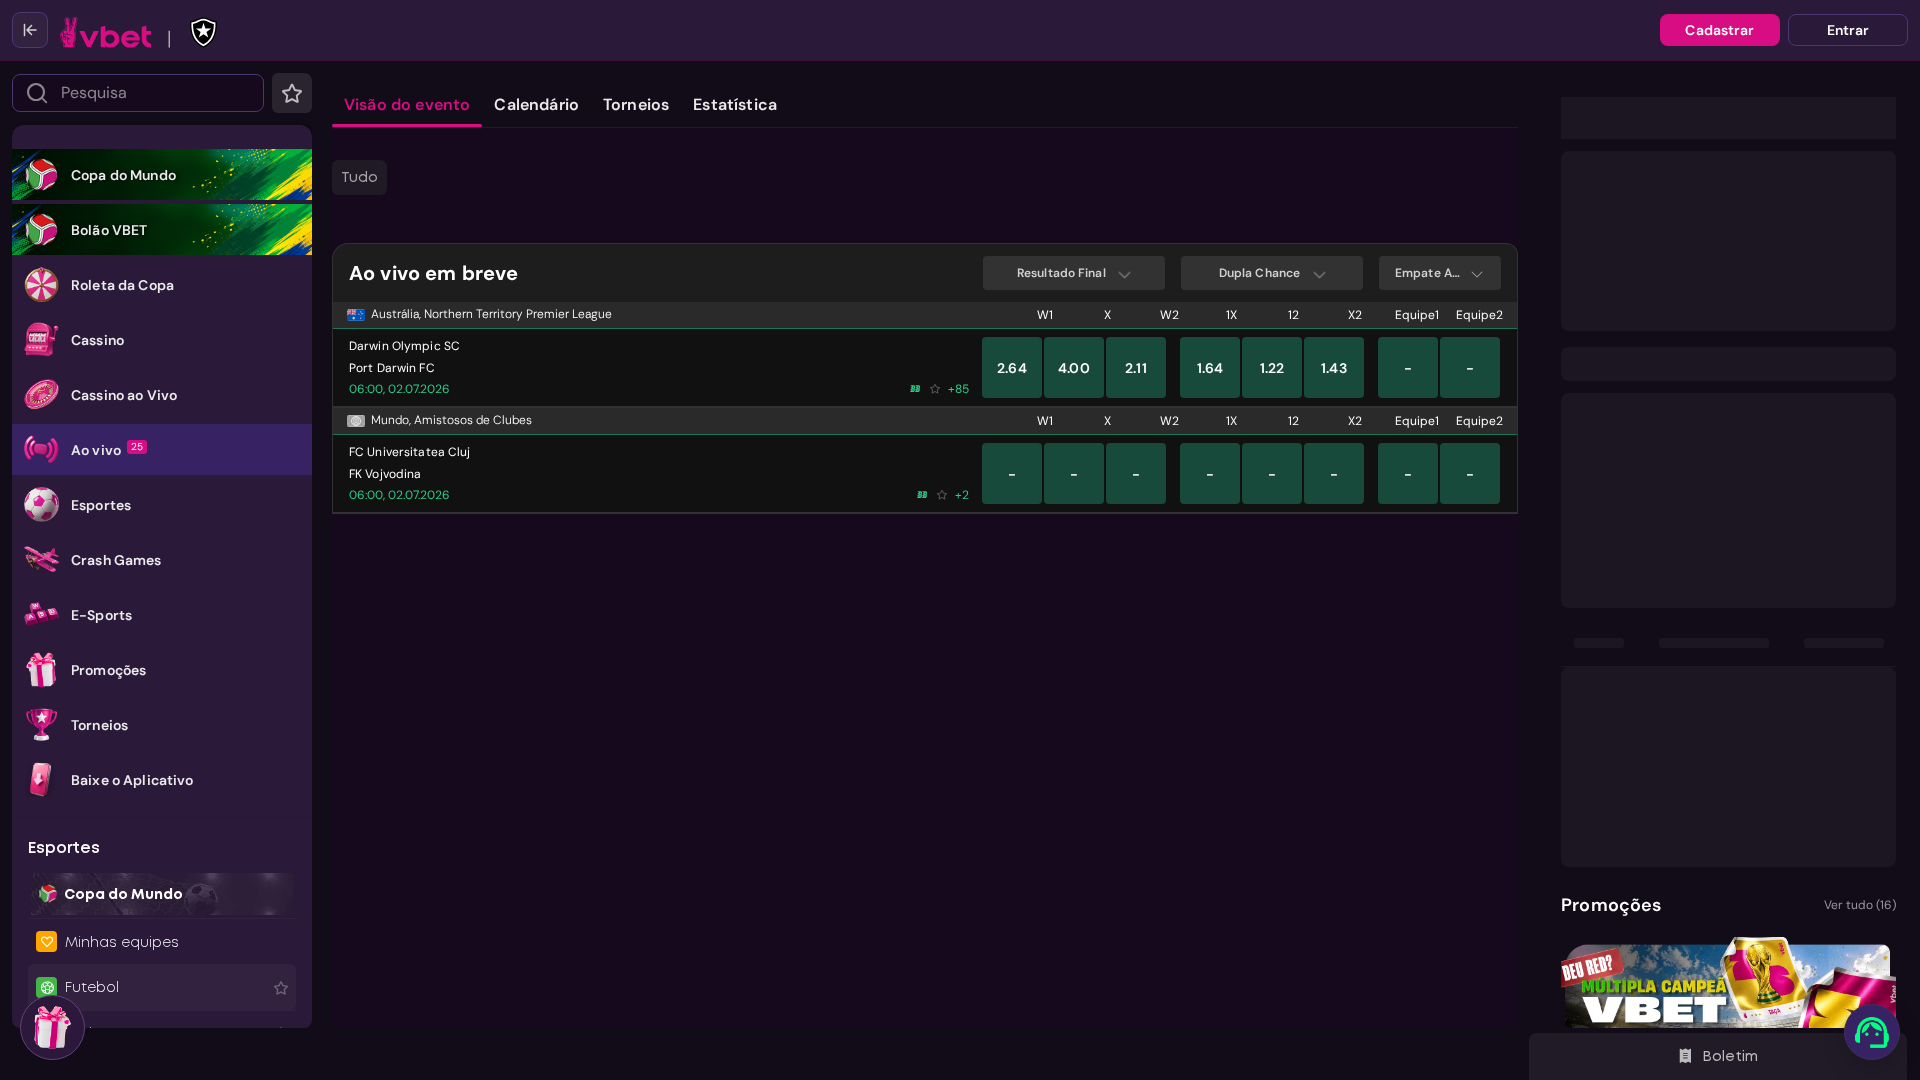Click the Torneios trophy icon

tap(41, 725)
